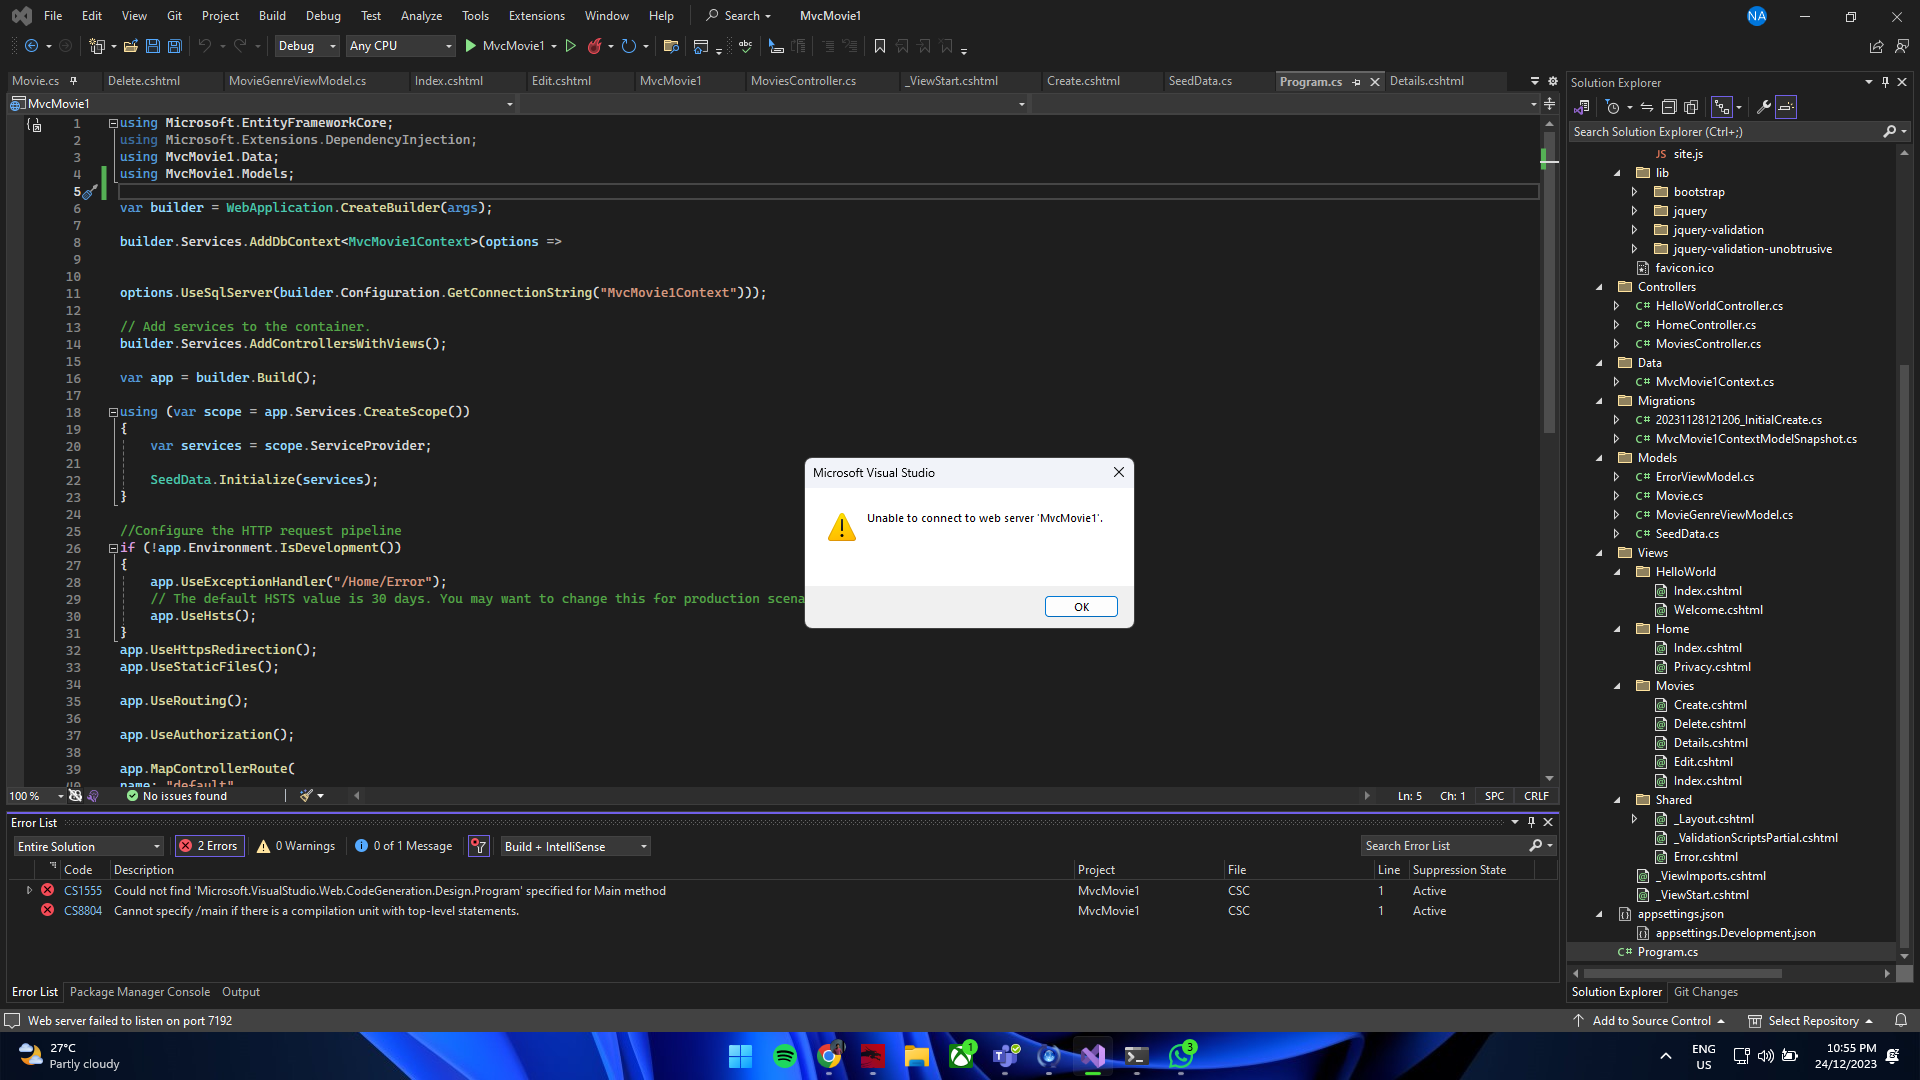Click the bookmark icon in toolbar

[880, 46]
